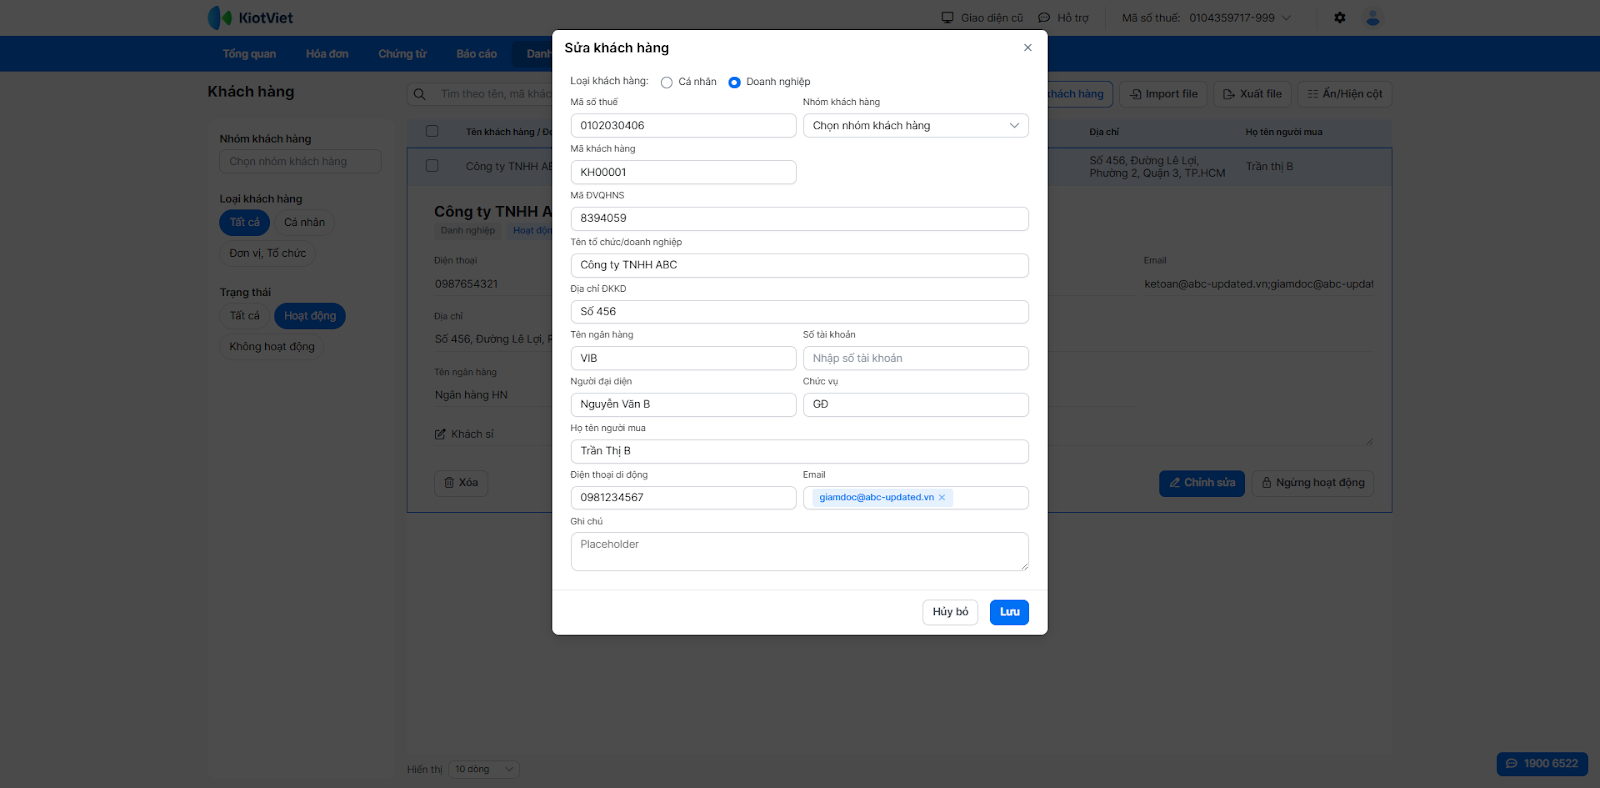Open the Báo cáo menu

tap(476, 54)
